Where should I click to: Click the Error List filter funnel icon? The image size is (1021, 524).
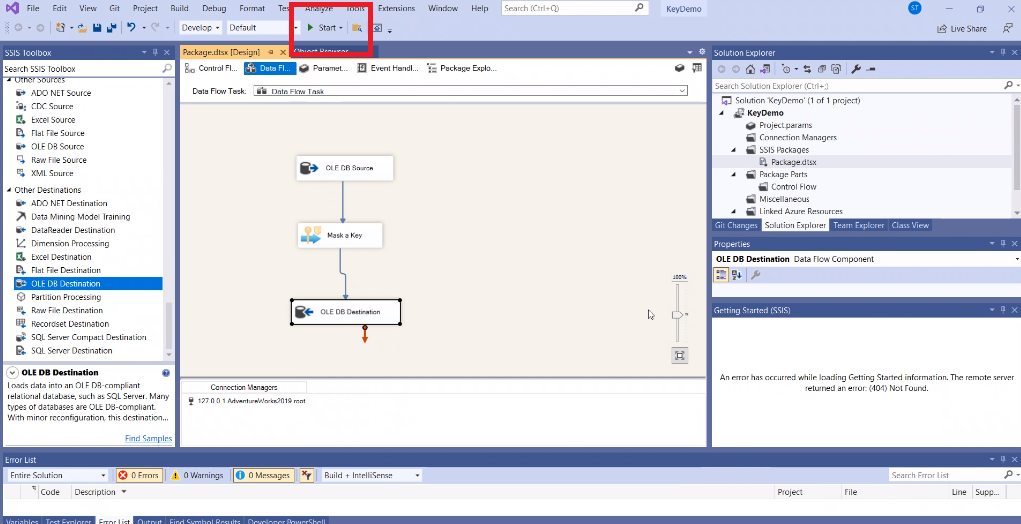point(307,475)
